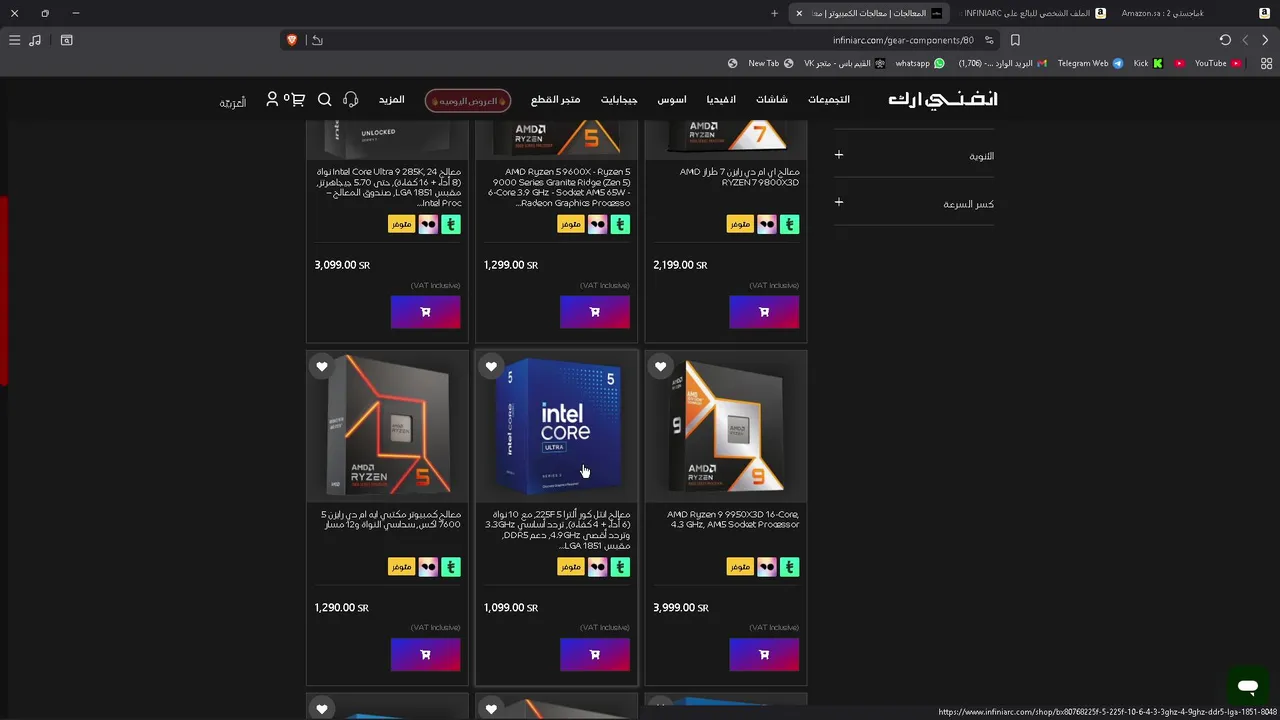
Task: Open the متجر القطع menu item
Action: [555, 100]
